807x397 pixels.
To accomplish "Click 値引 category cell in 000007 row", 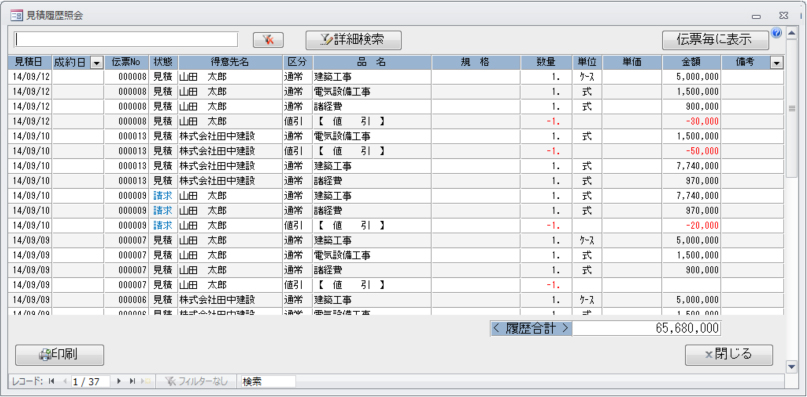I will point(297,285).
